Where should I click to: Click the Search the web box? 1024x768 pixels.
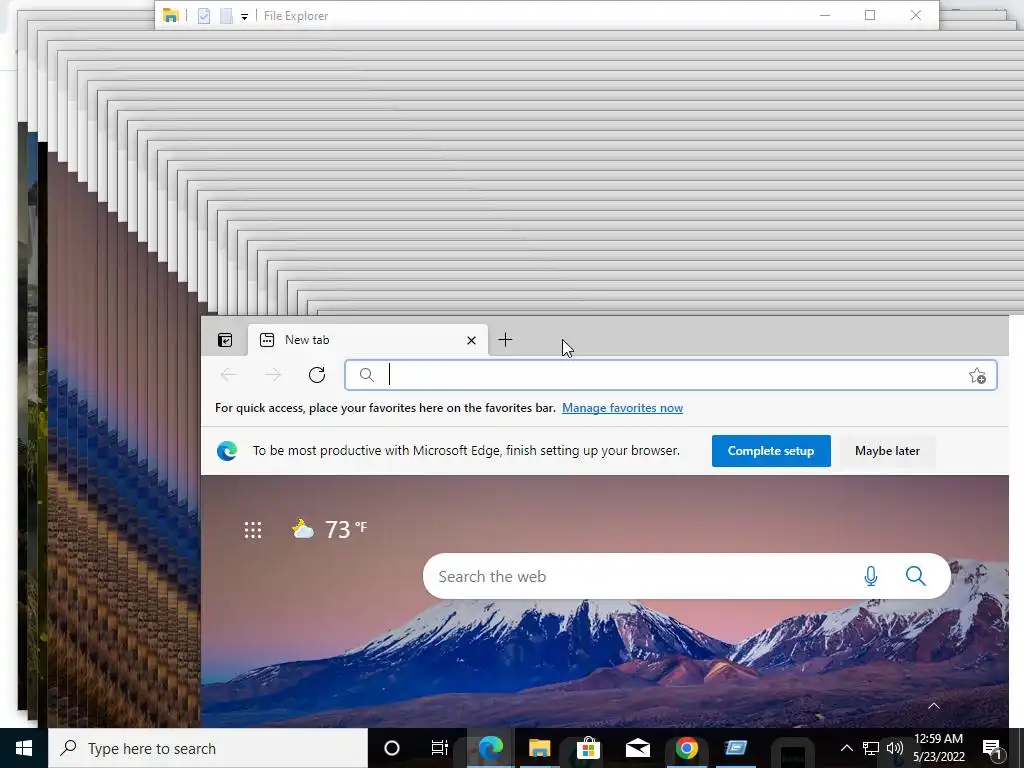click(686, 577)
